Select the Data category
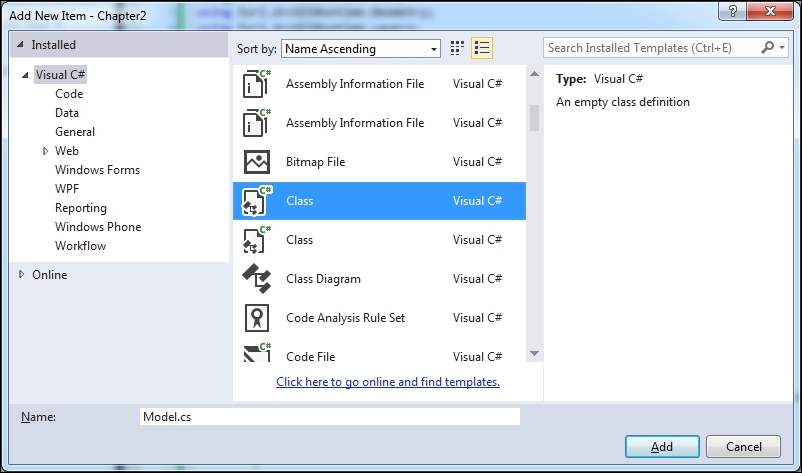 pyautogui.click(x=67, y=112)
